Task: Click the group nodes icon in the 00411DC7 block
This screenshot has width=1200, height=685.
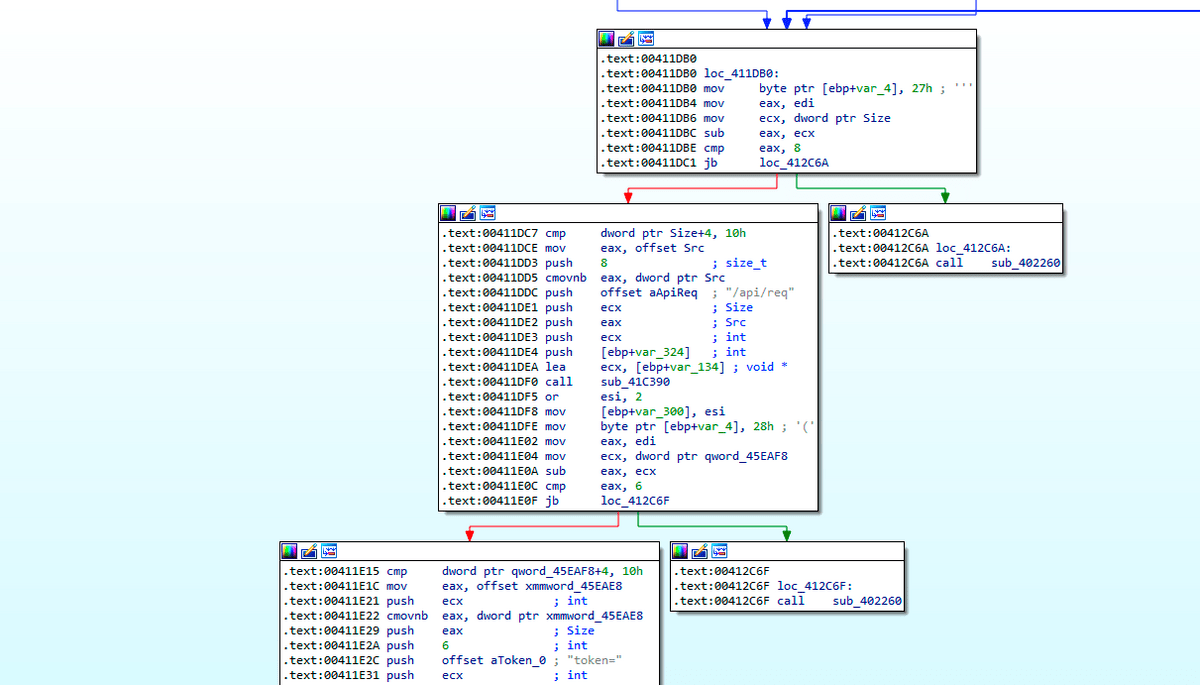Action: point(488,213)
